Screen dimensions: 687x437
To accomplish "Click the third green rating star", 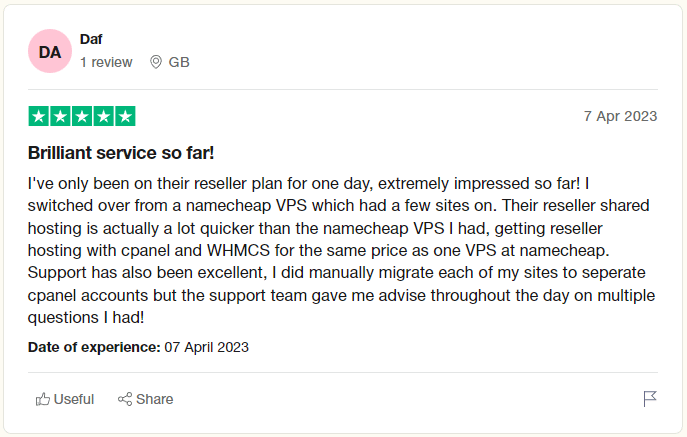I will pos(82,116).
